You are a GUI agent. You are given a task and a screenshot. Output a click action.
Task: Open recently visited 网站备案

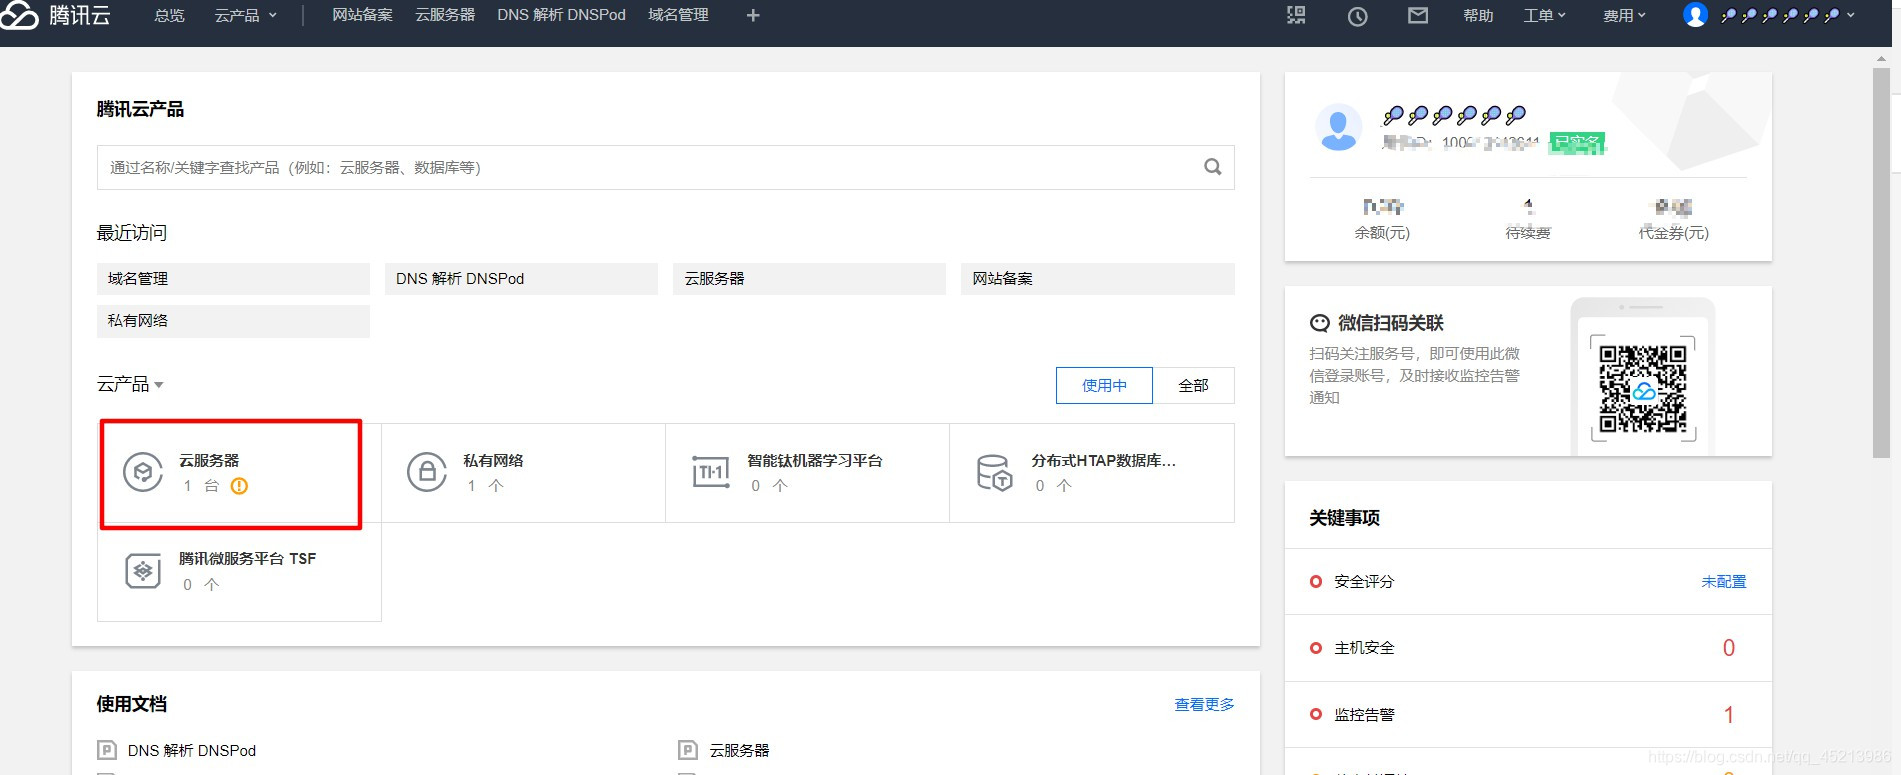tap(1098, 279)
